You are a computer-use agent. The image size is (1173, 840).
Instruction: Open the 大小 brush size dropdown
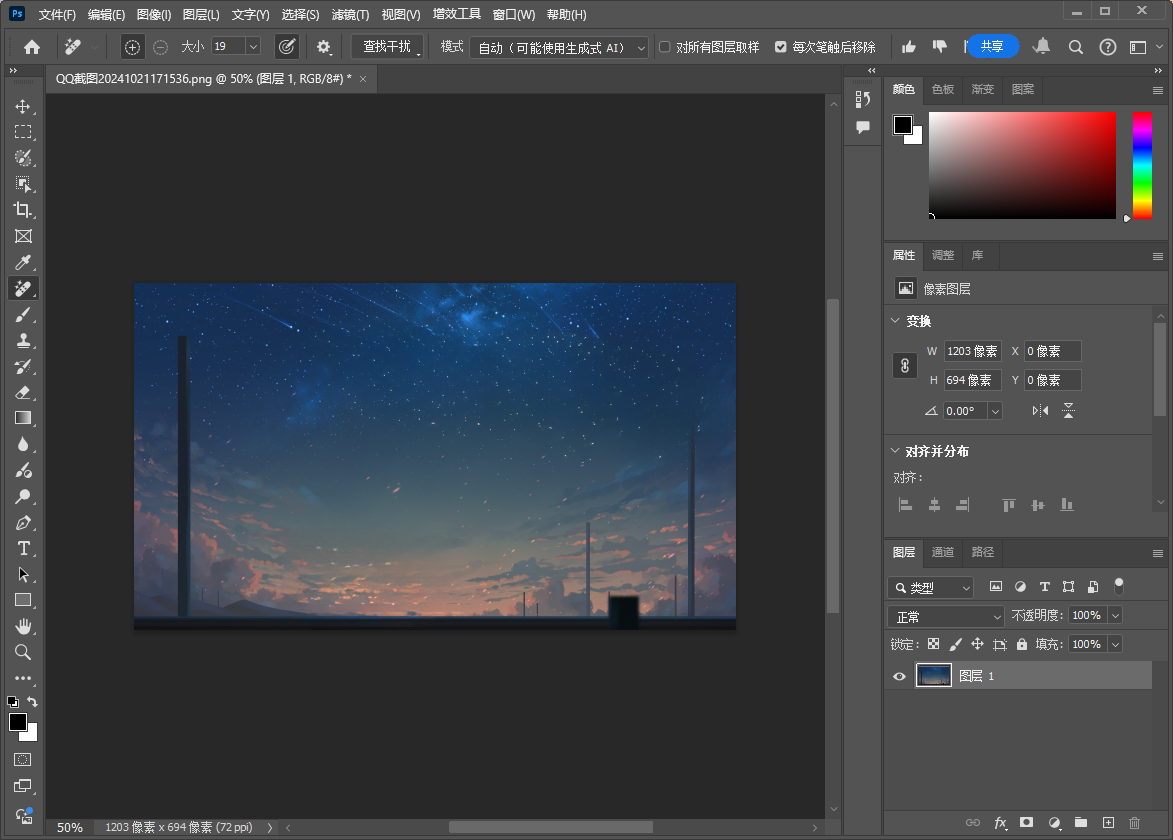[253, 46]
